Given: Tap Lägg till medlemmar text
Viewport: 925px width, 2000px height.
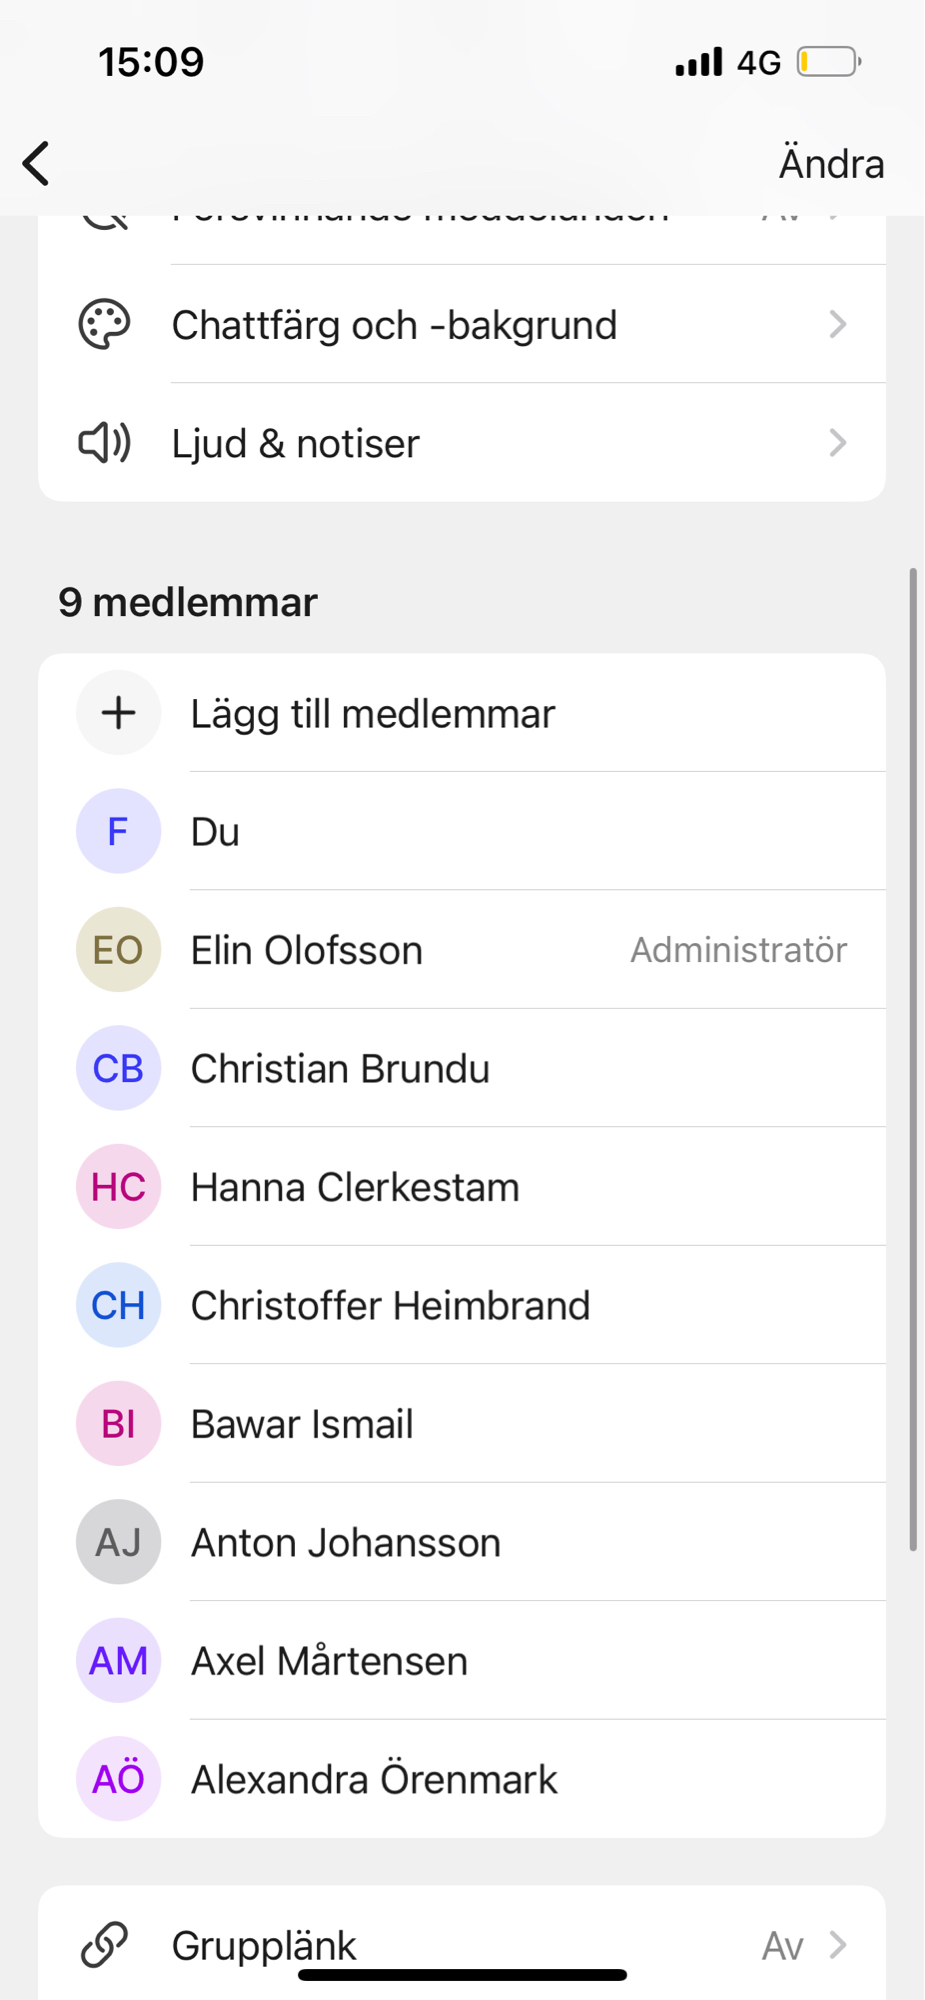Looking at the screenshot, I should [372, 714].
